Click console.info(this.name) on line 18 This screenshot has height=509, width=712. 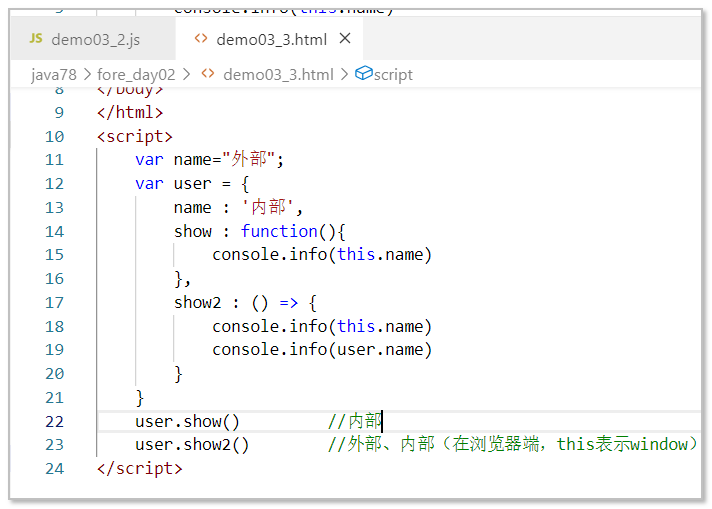pos(322,326)
